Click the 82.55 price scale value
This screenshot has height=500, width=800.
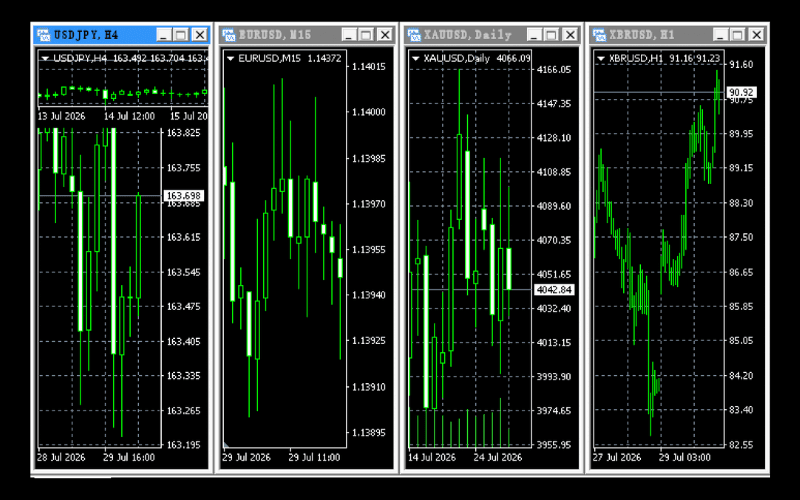pos(741,445)
